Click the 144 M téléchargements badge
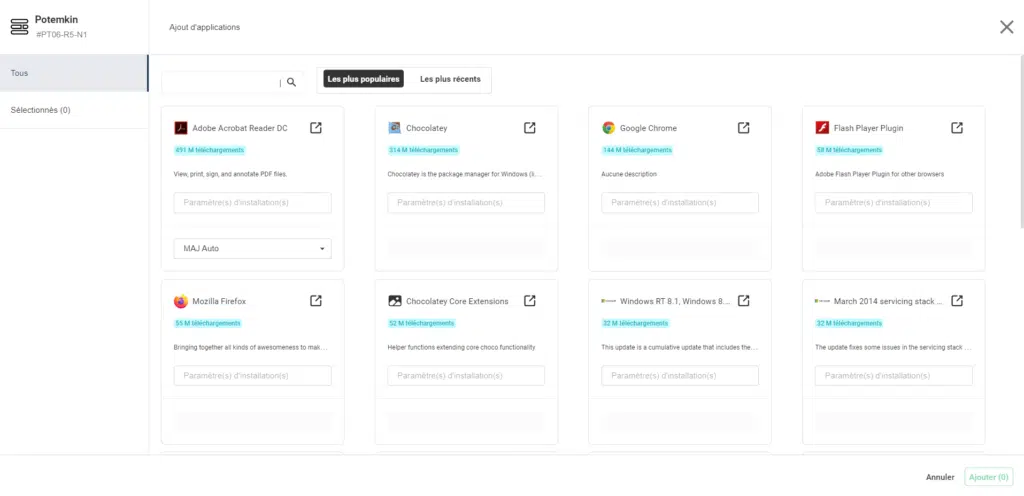The image size is (1024, 496). pyautogui.click(x=637, y=150)
